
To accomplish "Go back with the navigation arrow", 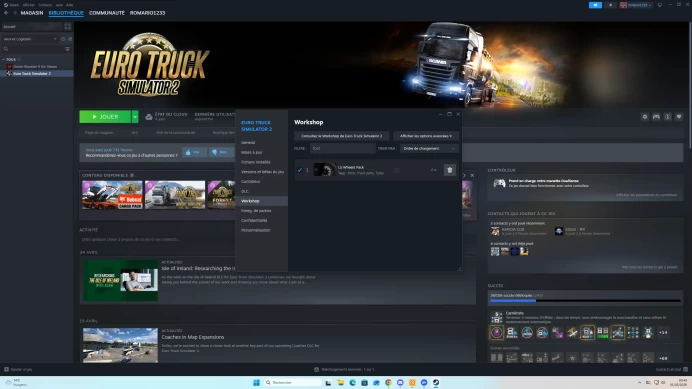I will tap(6, 13).
